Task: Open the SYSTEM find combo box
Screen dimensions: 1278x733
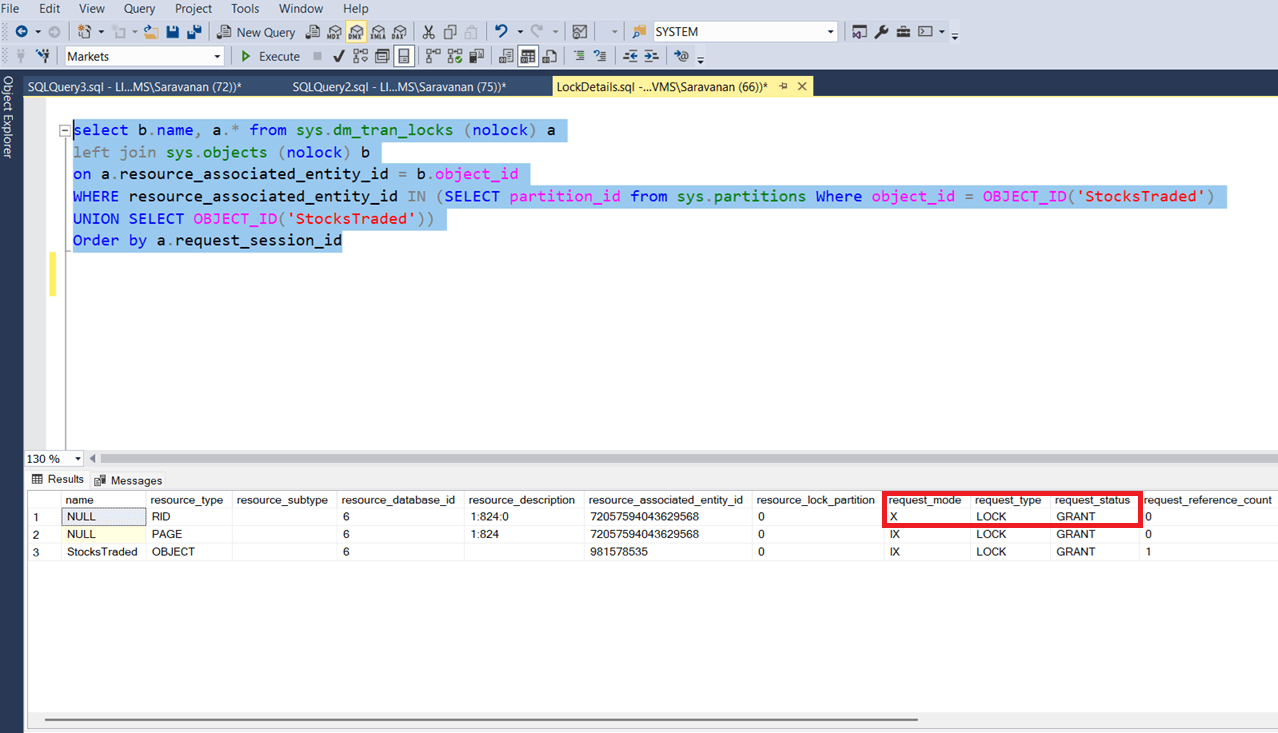Action: pos(830,32)
